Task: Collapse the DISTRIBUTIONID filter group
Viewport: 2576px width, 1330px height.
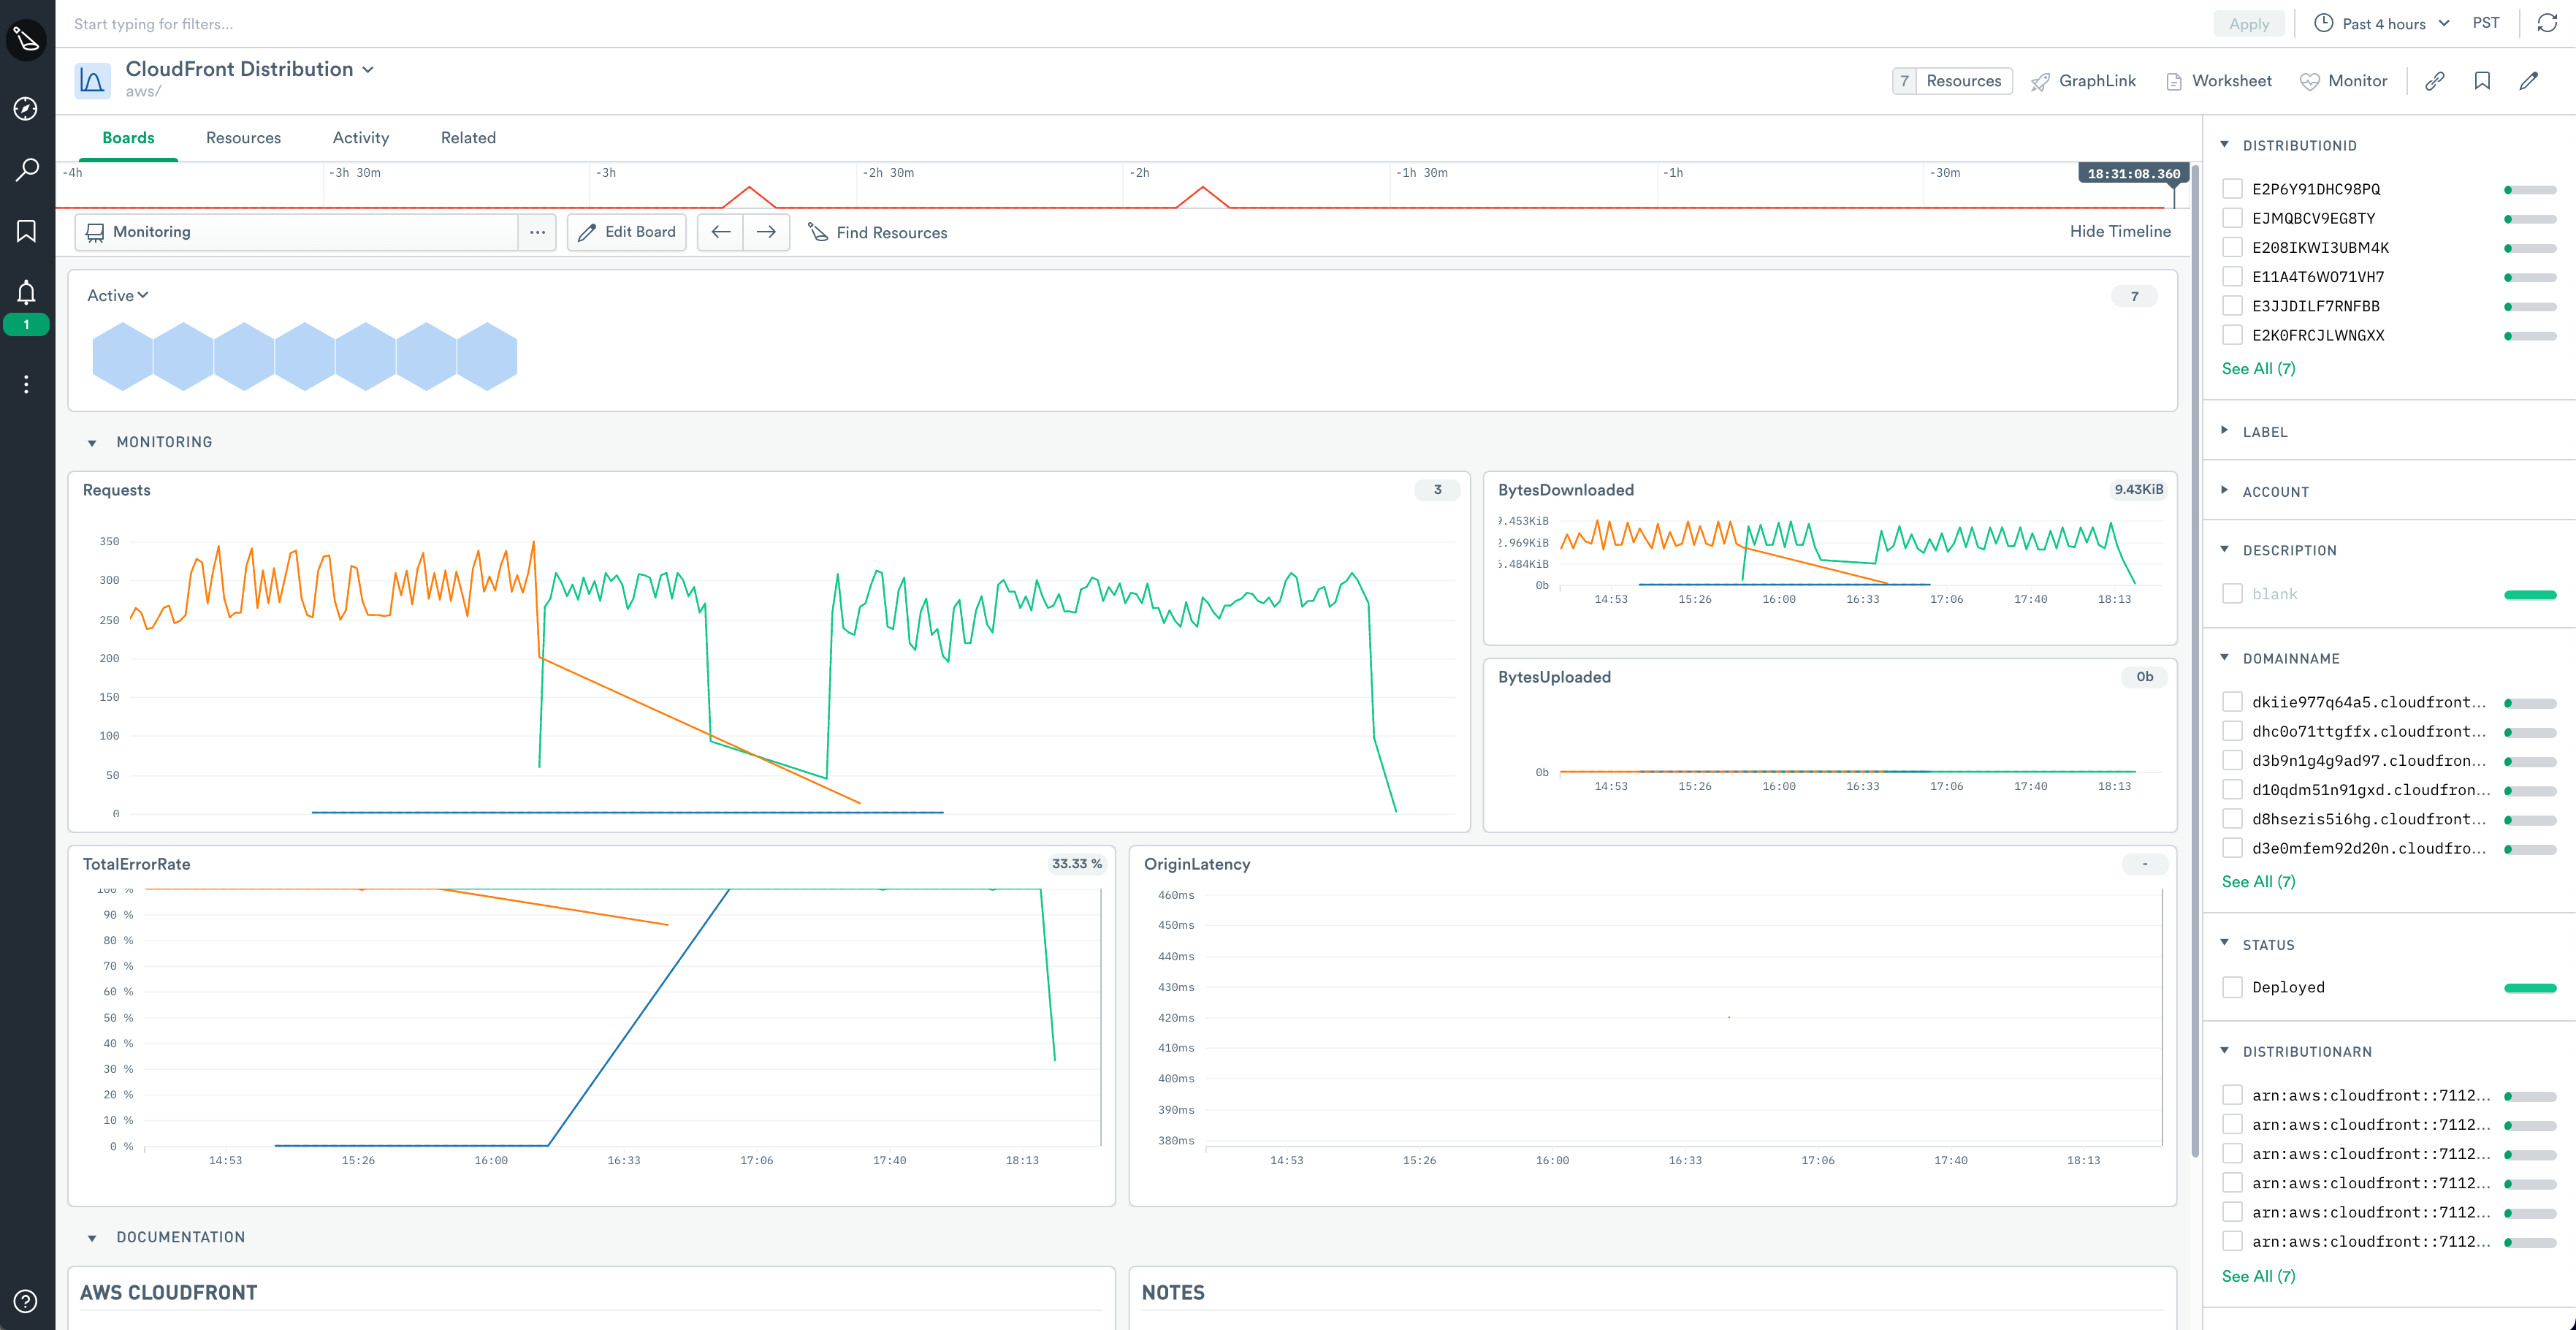Action: click(x=2224, y=145)
